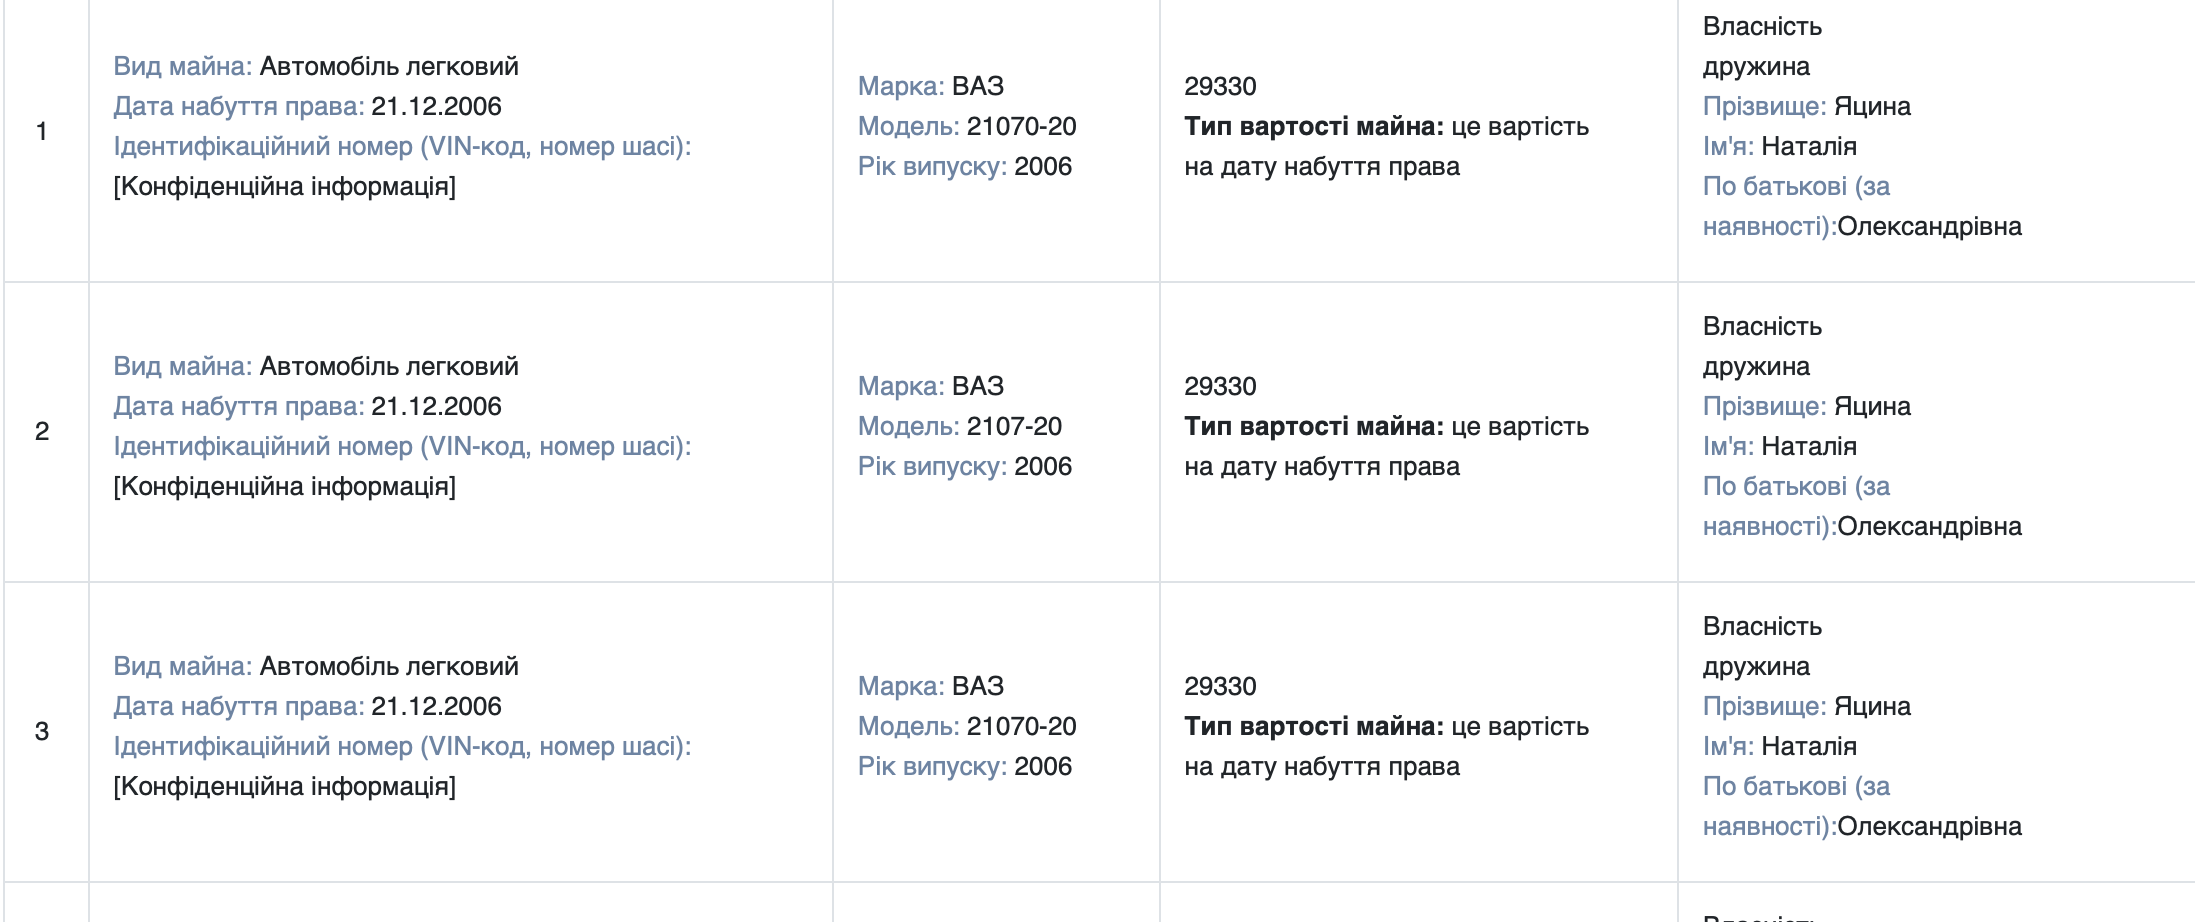Screen dimensions: 2195x922
Task: Click 'Рік випуску: 2006' in row 3
Action: click(965, 766)
